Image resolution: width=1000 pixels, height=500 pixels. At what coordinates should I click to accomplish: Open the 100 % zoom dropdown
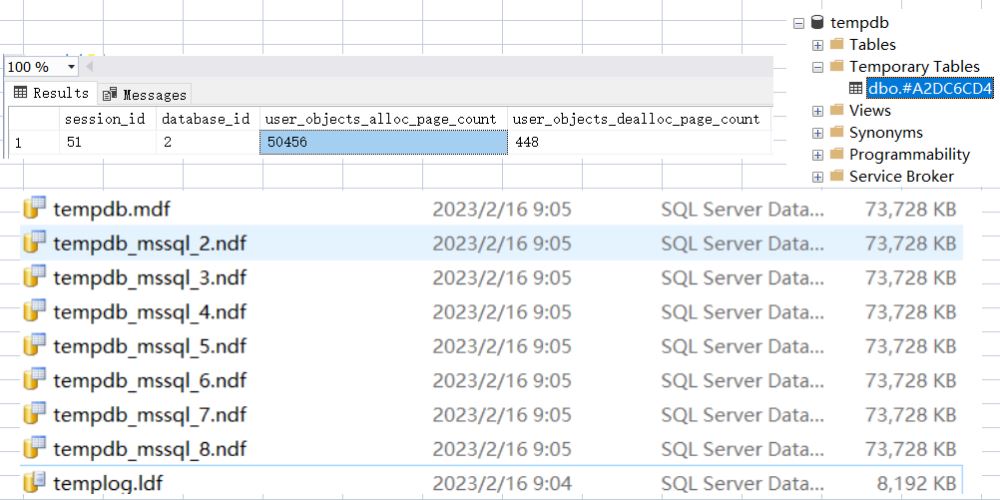pyautogui.click(x=71, y=67)
